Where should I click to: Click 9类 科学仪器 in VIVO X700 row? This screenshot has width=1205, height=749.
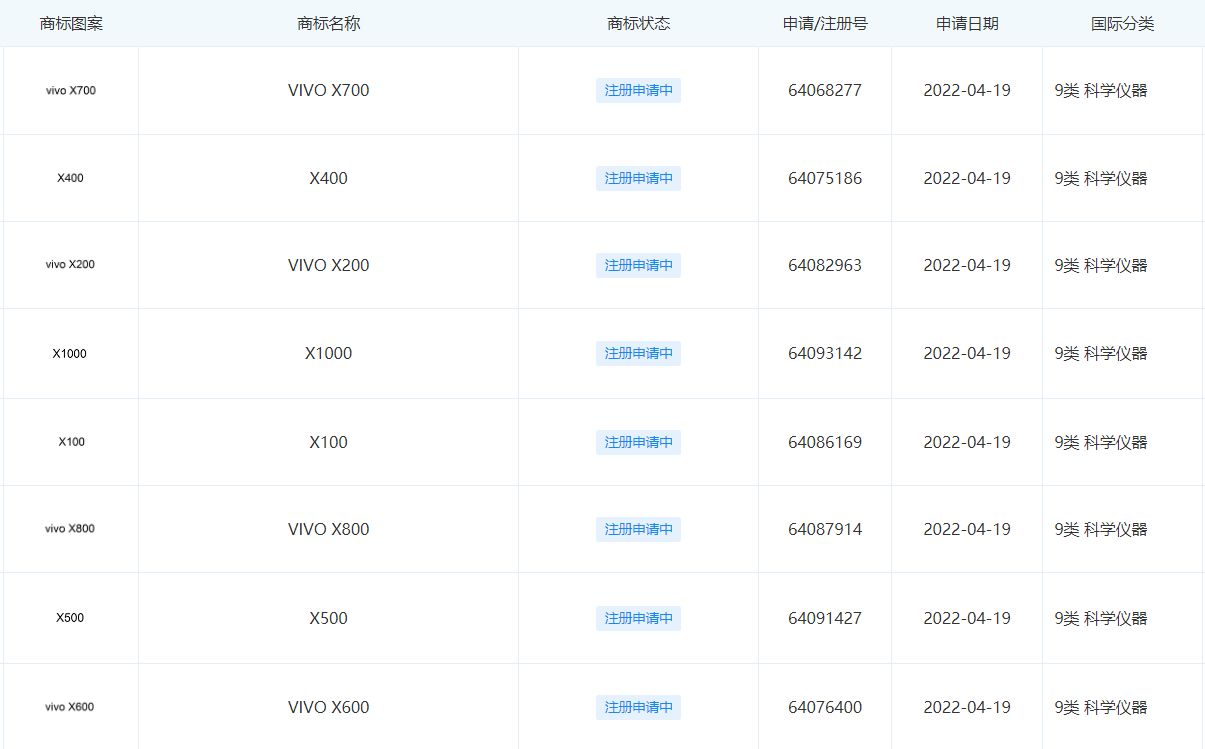[1101, 90]
